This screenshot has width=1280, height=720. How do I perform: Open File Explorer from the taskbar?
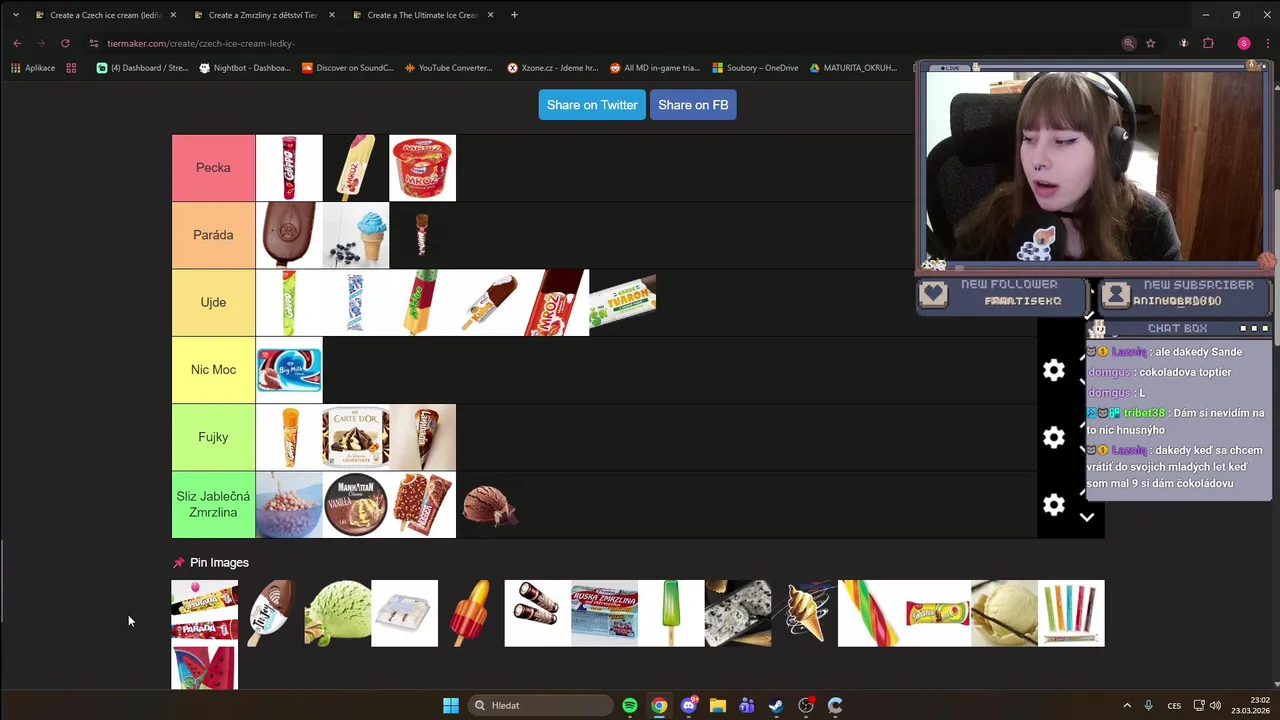pos(717,705)
